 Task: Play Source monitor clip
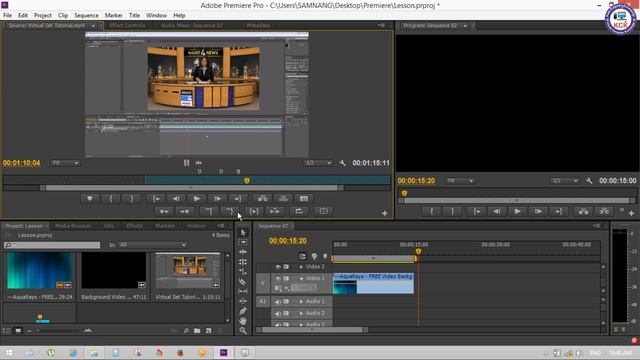point(197,199)
